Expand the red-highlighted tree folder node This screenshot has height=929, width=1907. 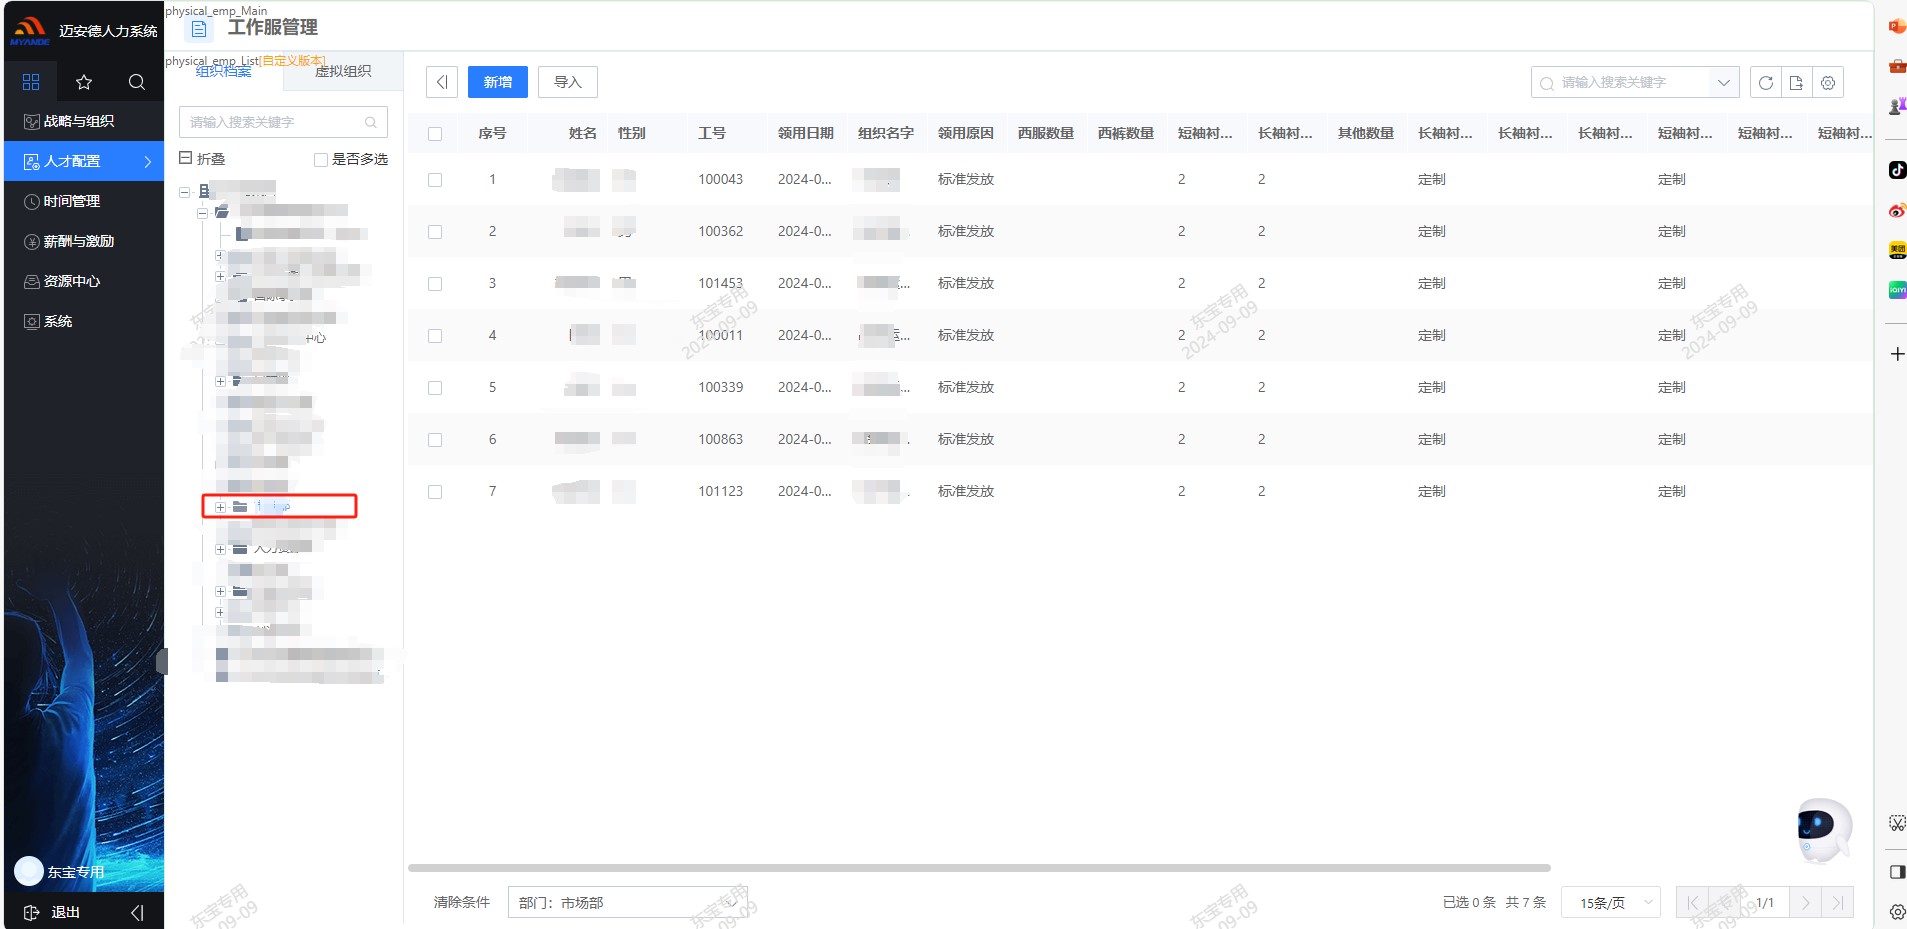[x=220, y=507]
